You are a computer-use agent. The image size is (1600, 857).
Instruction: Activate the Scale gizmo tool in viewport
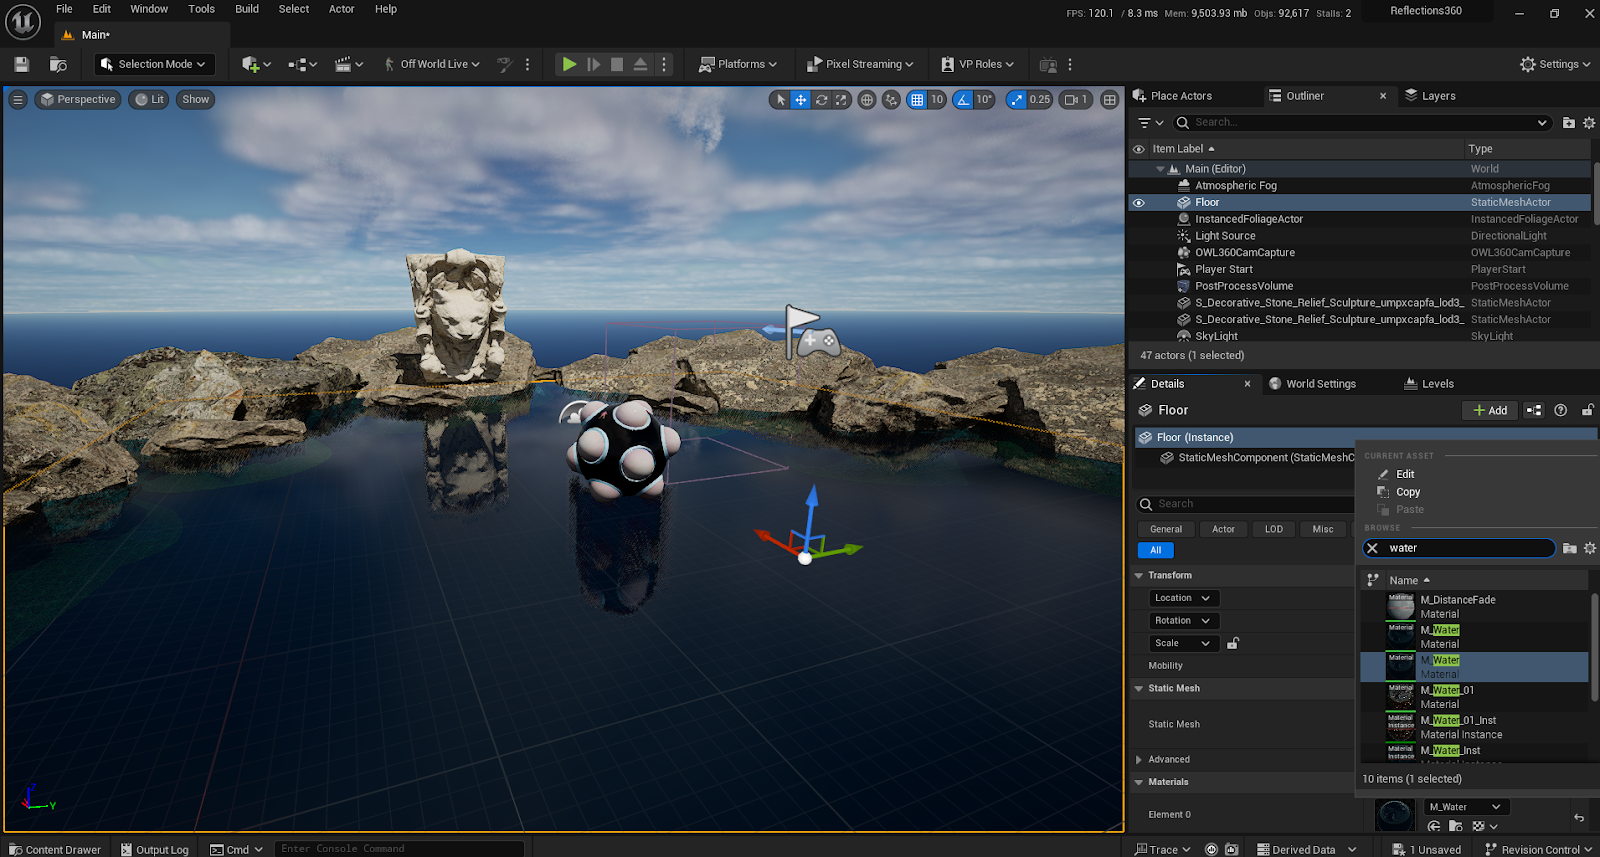pos(841,100)
